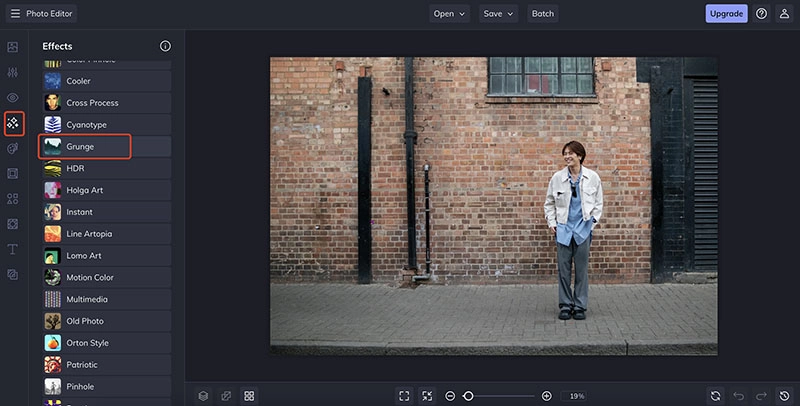Select the Grunge effect
800x406 pixels.
coord(85,147)
